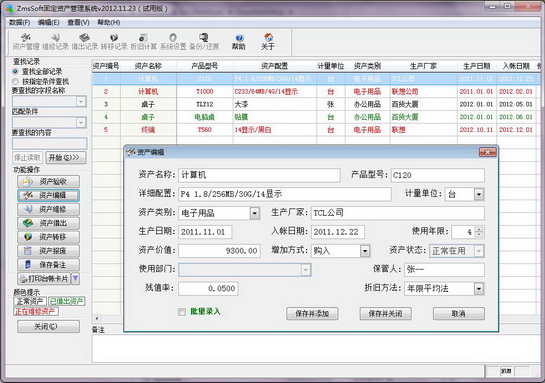Screen dimensions: 545x383
Task: Select 按指定条件查找 radio button
Action: [15, 81]
